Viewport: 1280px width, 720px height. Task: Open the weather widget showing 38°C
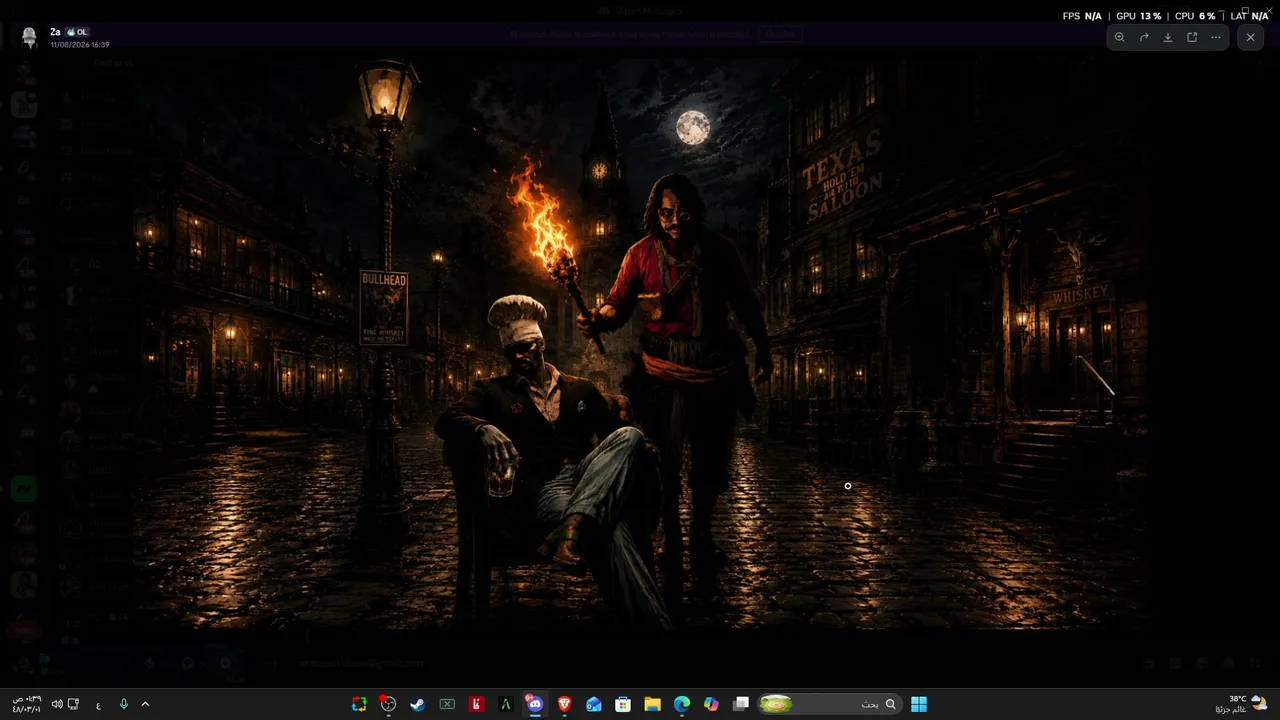(x=1241, y=704)
